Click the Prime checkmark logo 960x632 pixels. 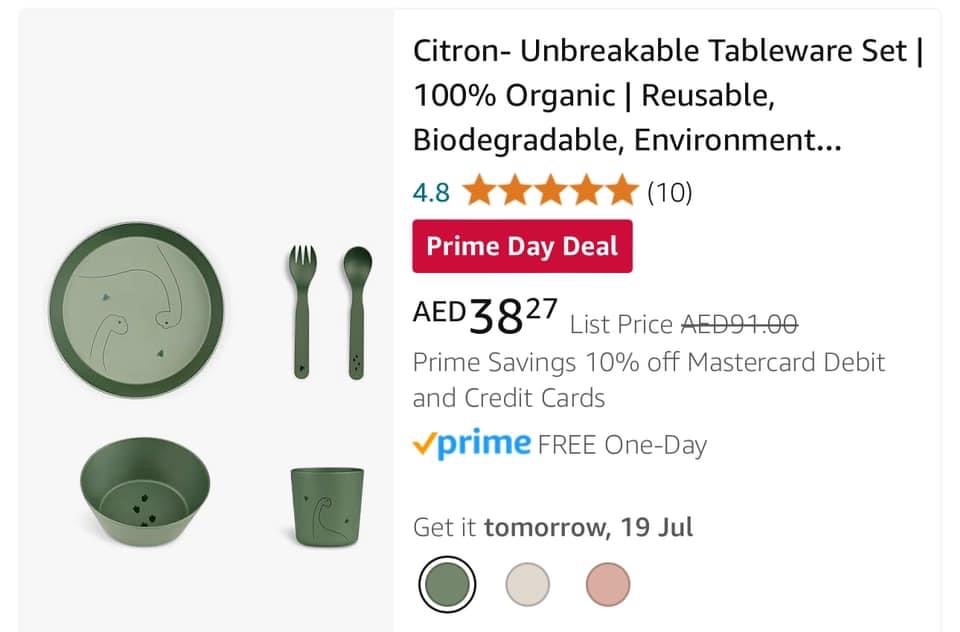[472, 444]
